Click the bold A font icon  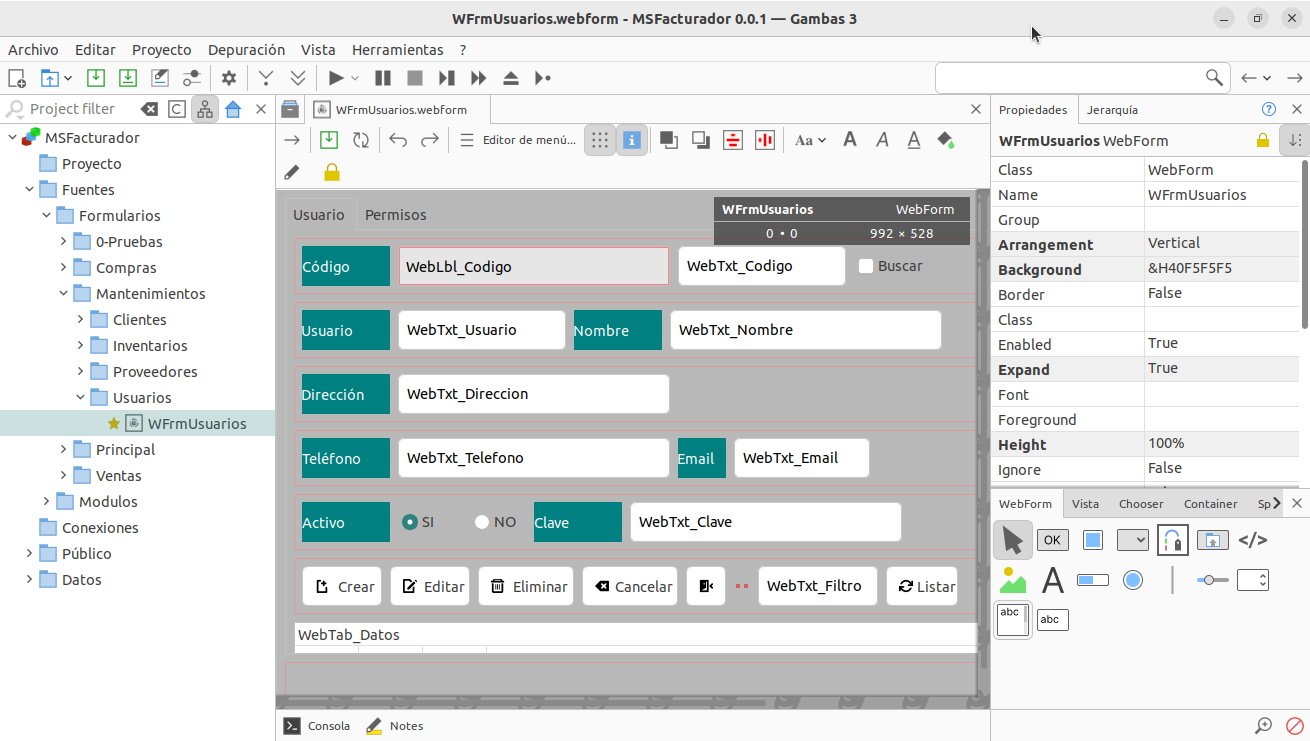(850, 140)
